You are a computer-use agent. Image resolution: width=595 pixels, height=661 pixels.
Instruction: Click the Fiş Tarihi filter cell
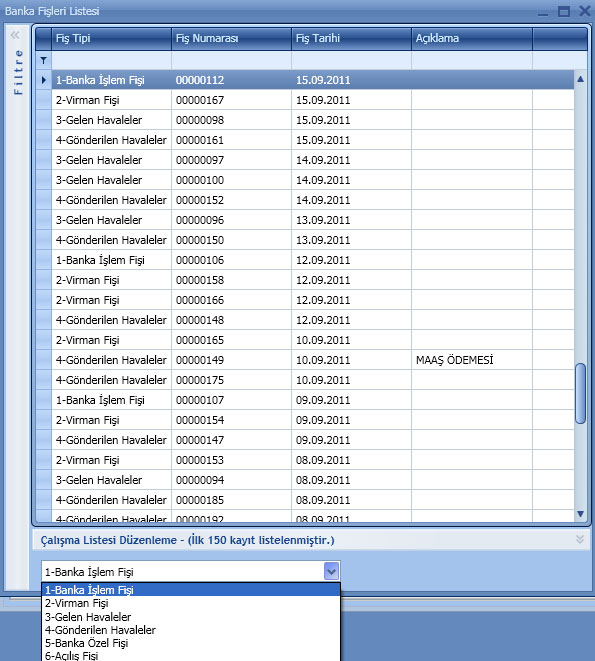351,61
